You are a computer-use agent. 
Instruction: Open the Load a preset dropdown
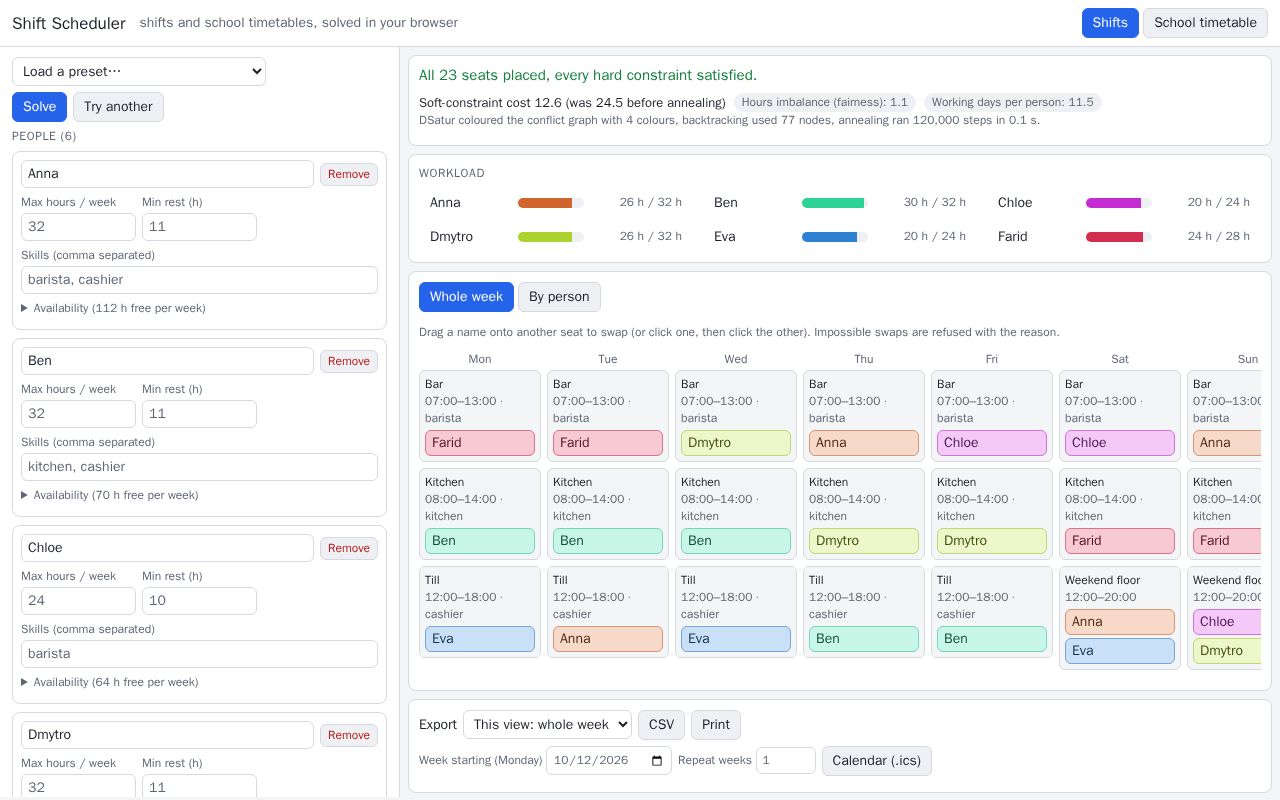(x=139, y=71)
